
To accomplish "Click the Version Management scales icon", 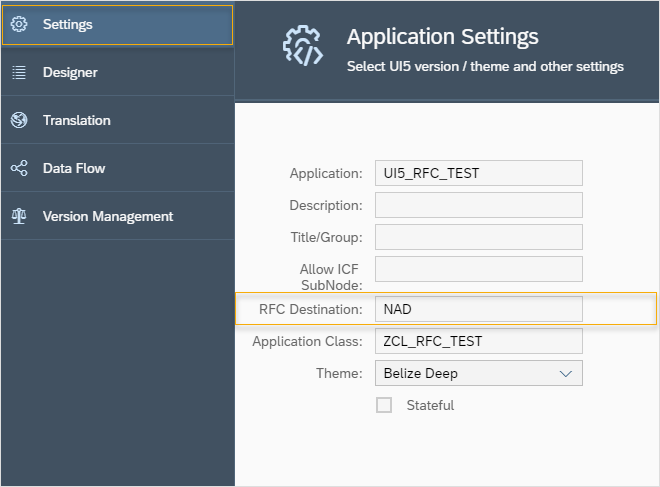I will click(19, 216).
